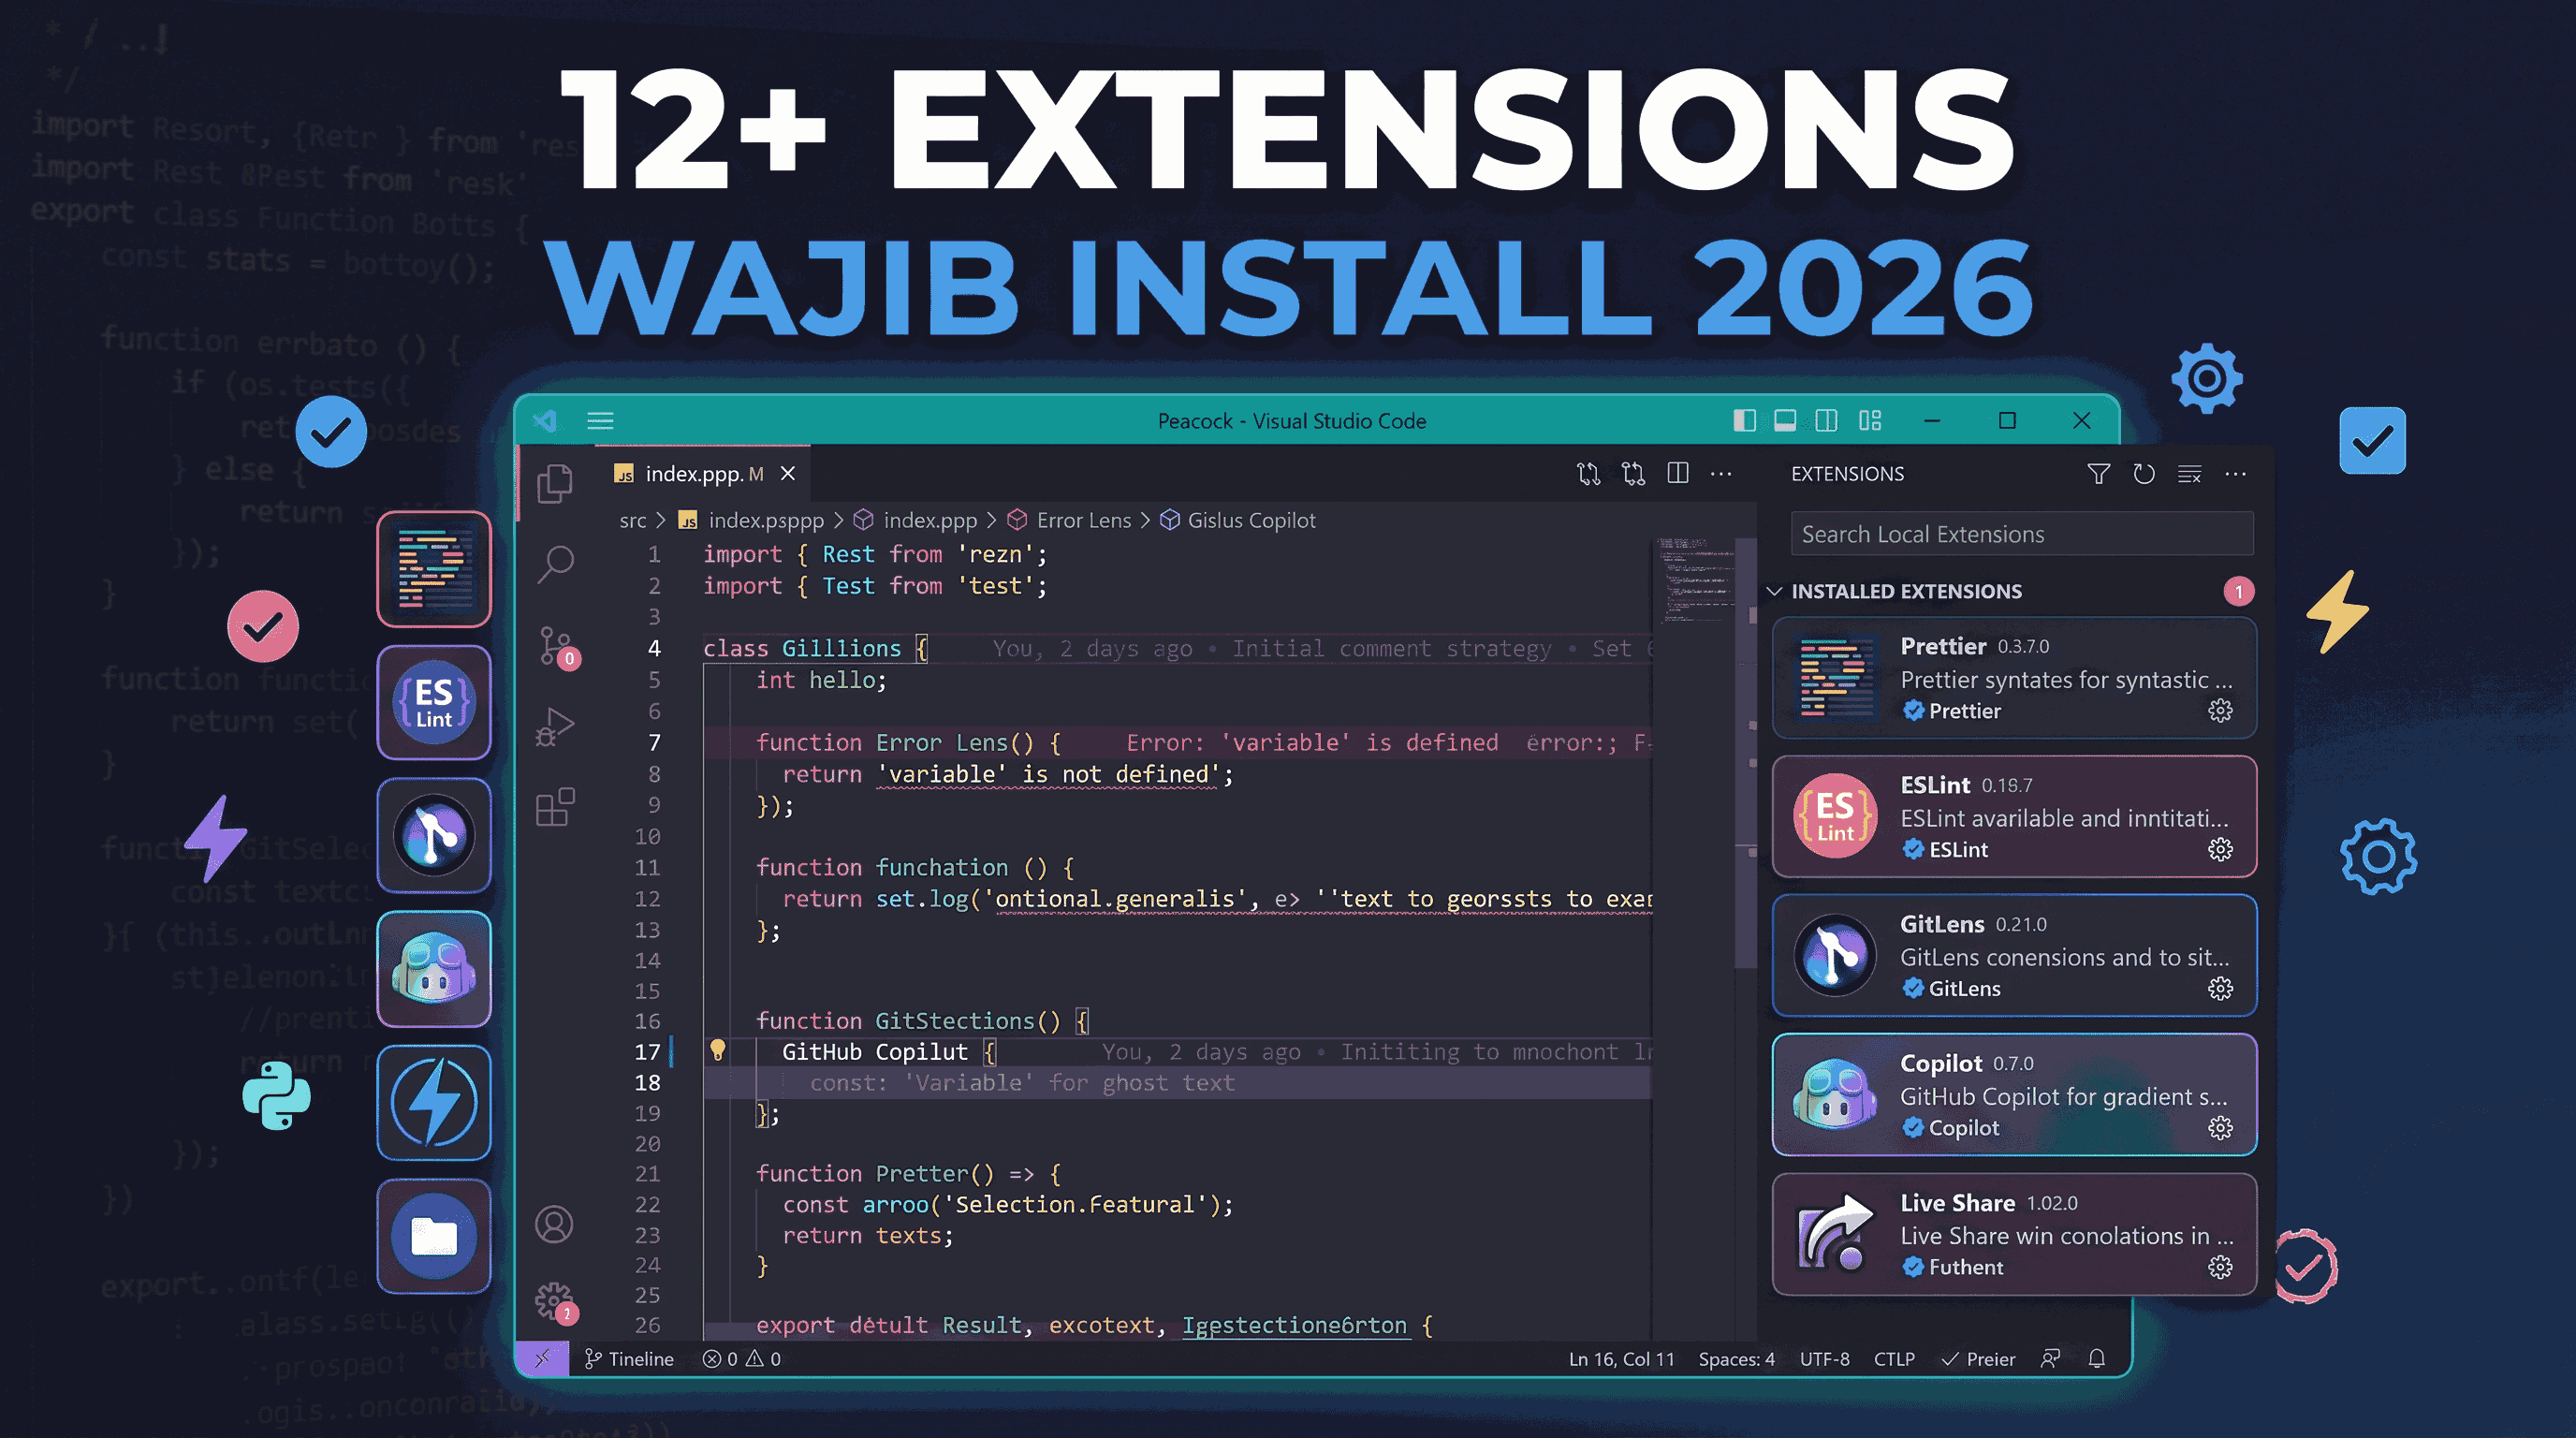Click Ln 16, Col 11 in the status bar
Image resolution: width=2576 pixels, height=1438 pixels.
point(1621,1359)
